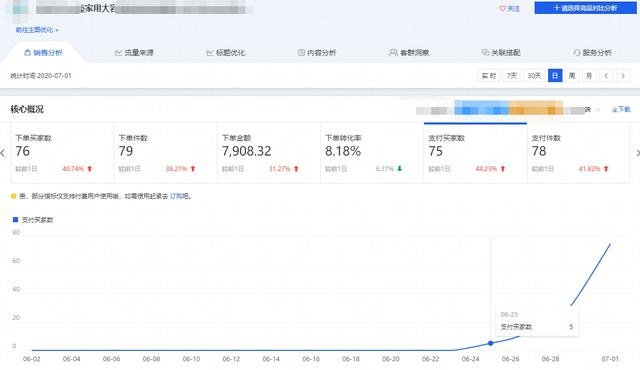Click the 订购 subscribe link
Viewport: 640px width, 370px height.
coord(176,196)
